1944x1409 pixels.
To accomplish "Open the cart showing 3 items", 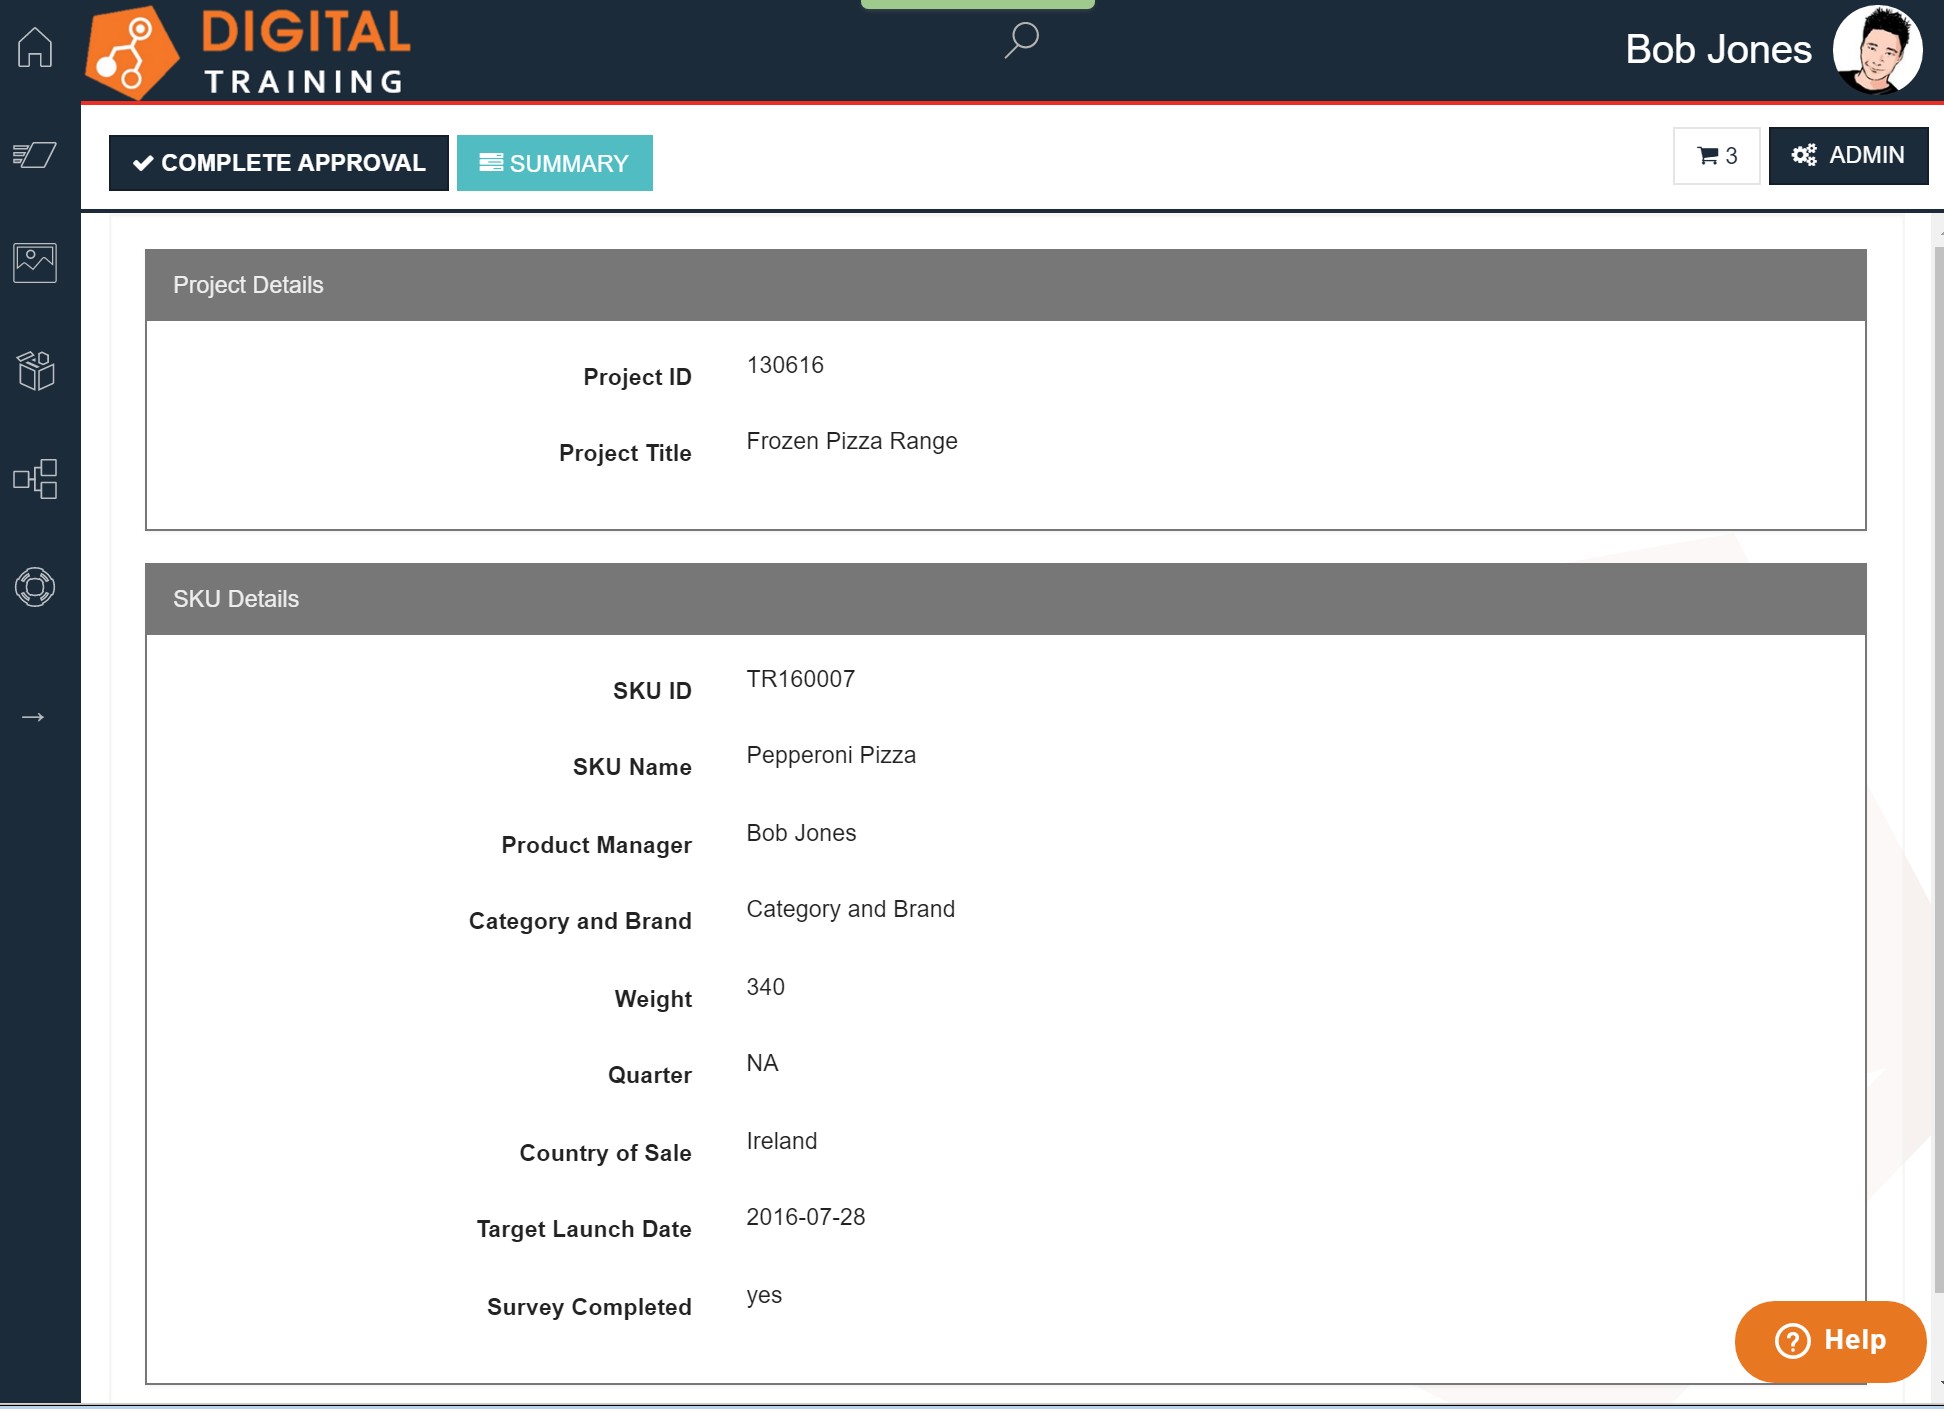I will (x=1716, y=156).
